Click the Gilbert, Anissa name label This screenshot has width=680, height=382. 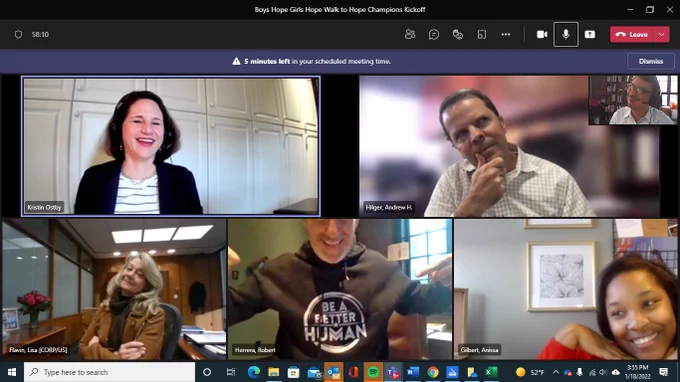479,350
